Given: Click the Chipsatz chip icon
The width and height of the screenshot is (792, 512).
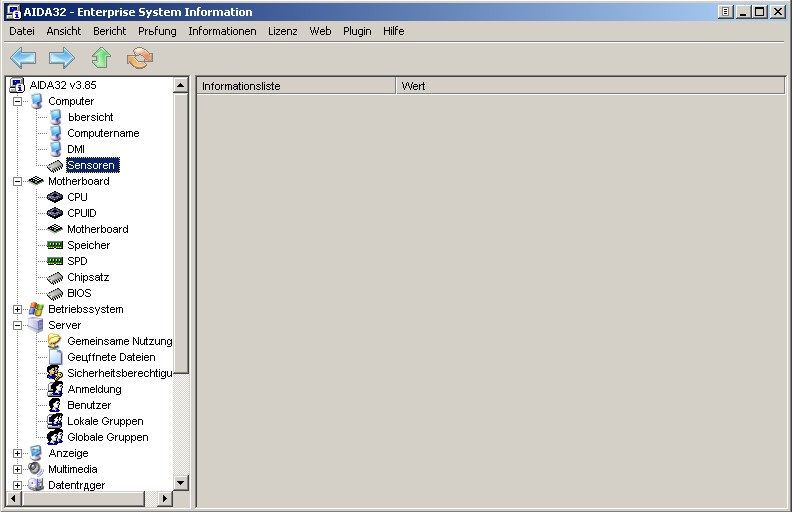Looking at the screenshot, I should click(55, 278).
